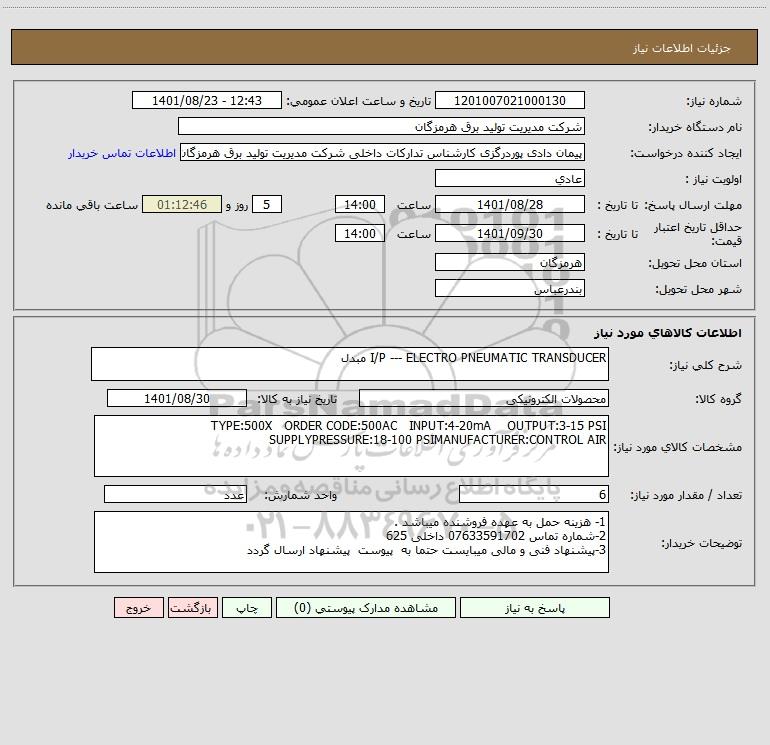Open مشاهده مدارک پیوستی (0) button
This screenshot has height=745, width=770.
pyautogui.click(x=366, y=607)
